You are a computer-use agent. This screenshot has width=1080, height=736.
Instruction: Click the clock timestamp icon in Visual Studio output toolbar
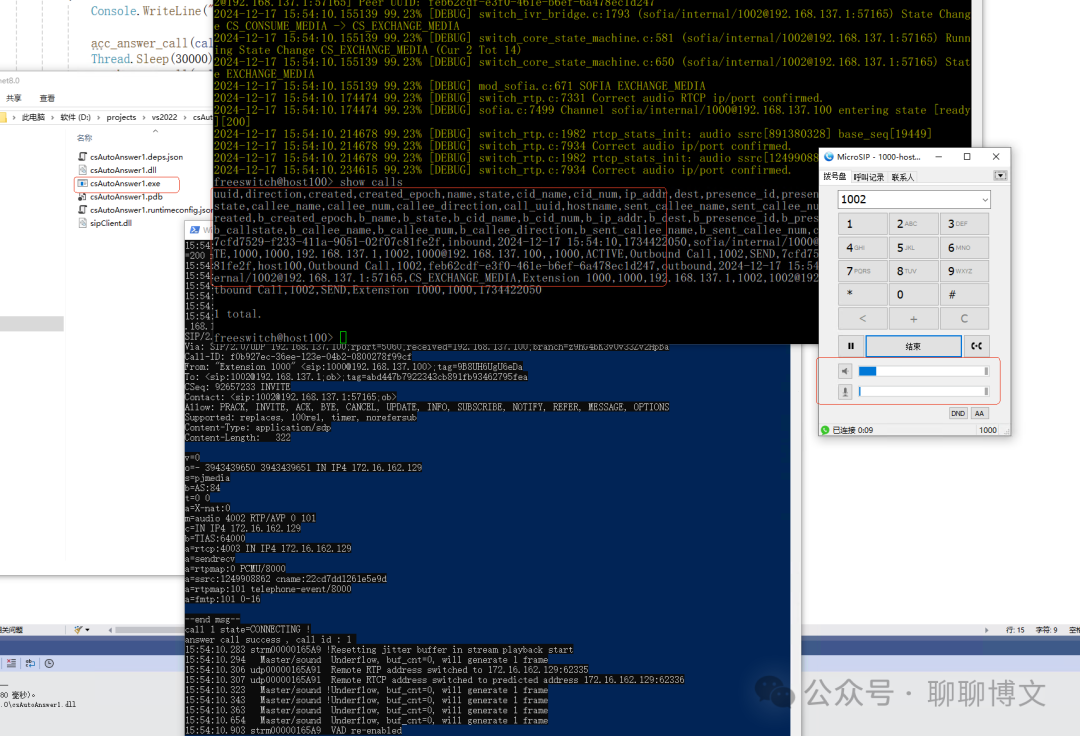49,664
